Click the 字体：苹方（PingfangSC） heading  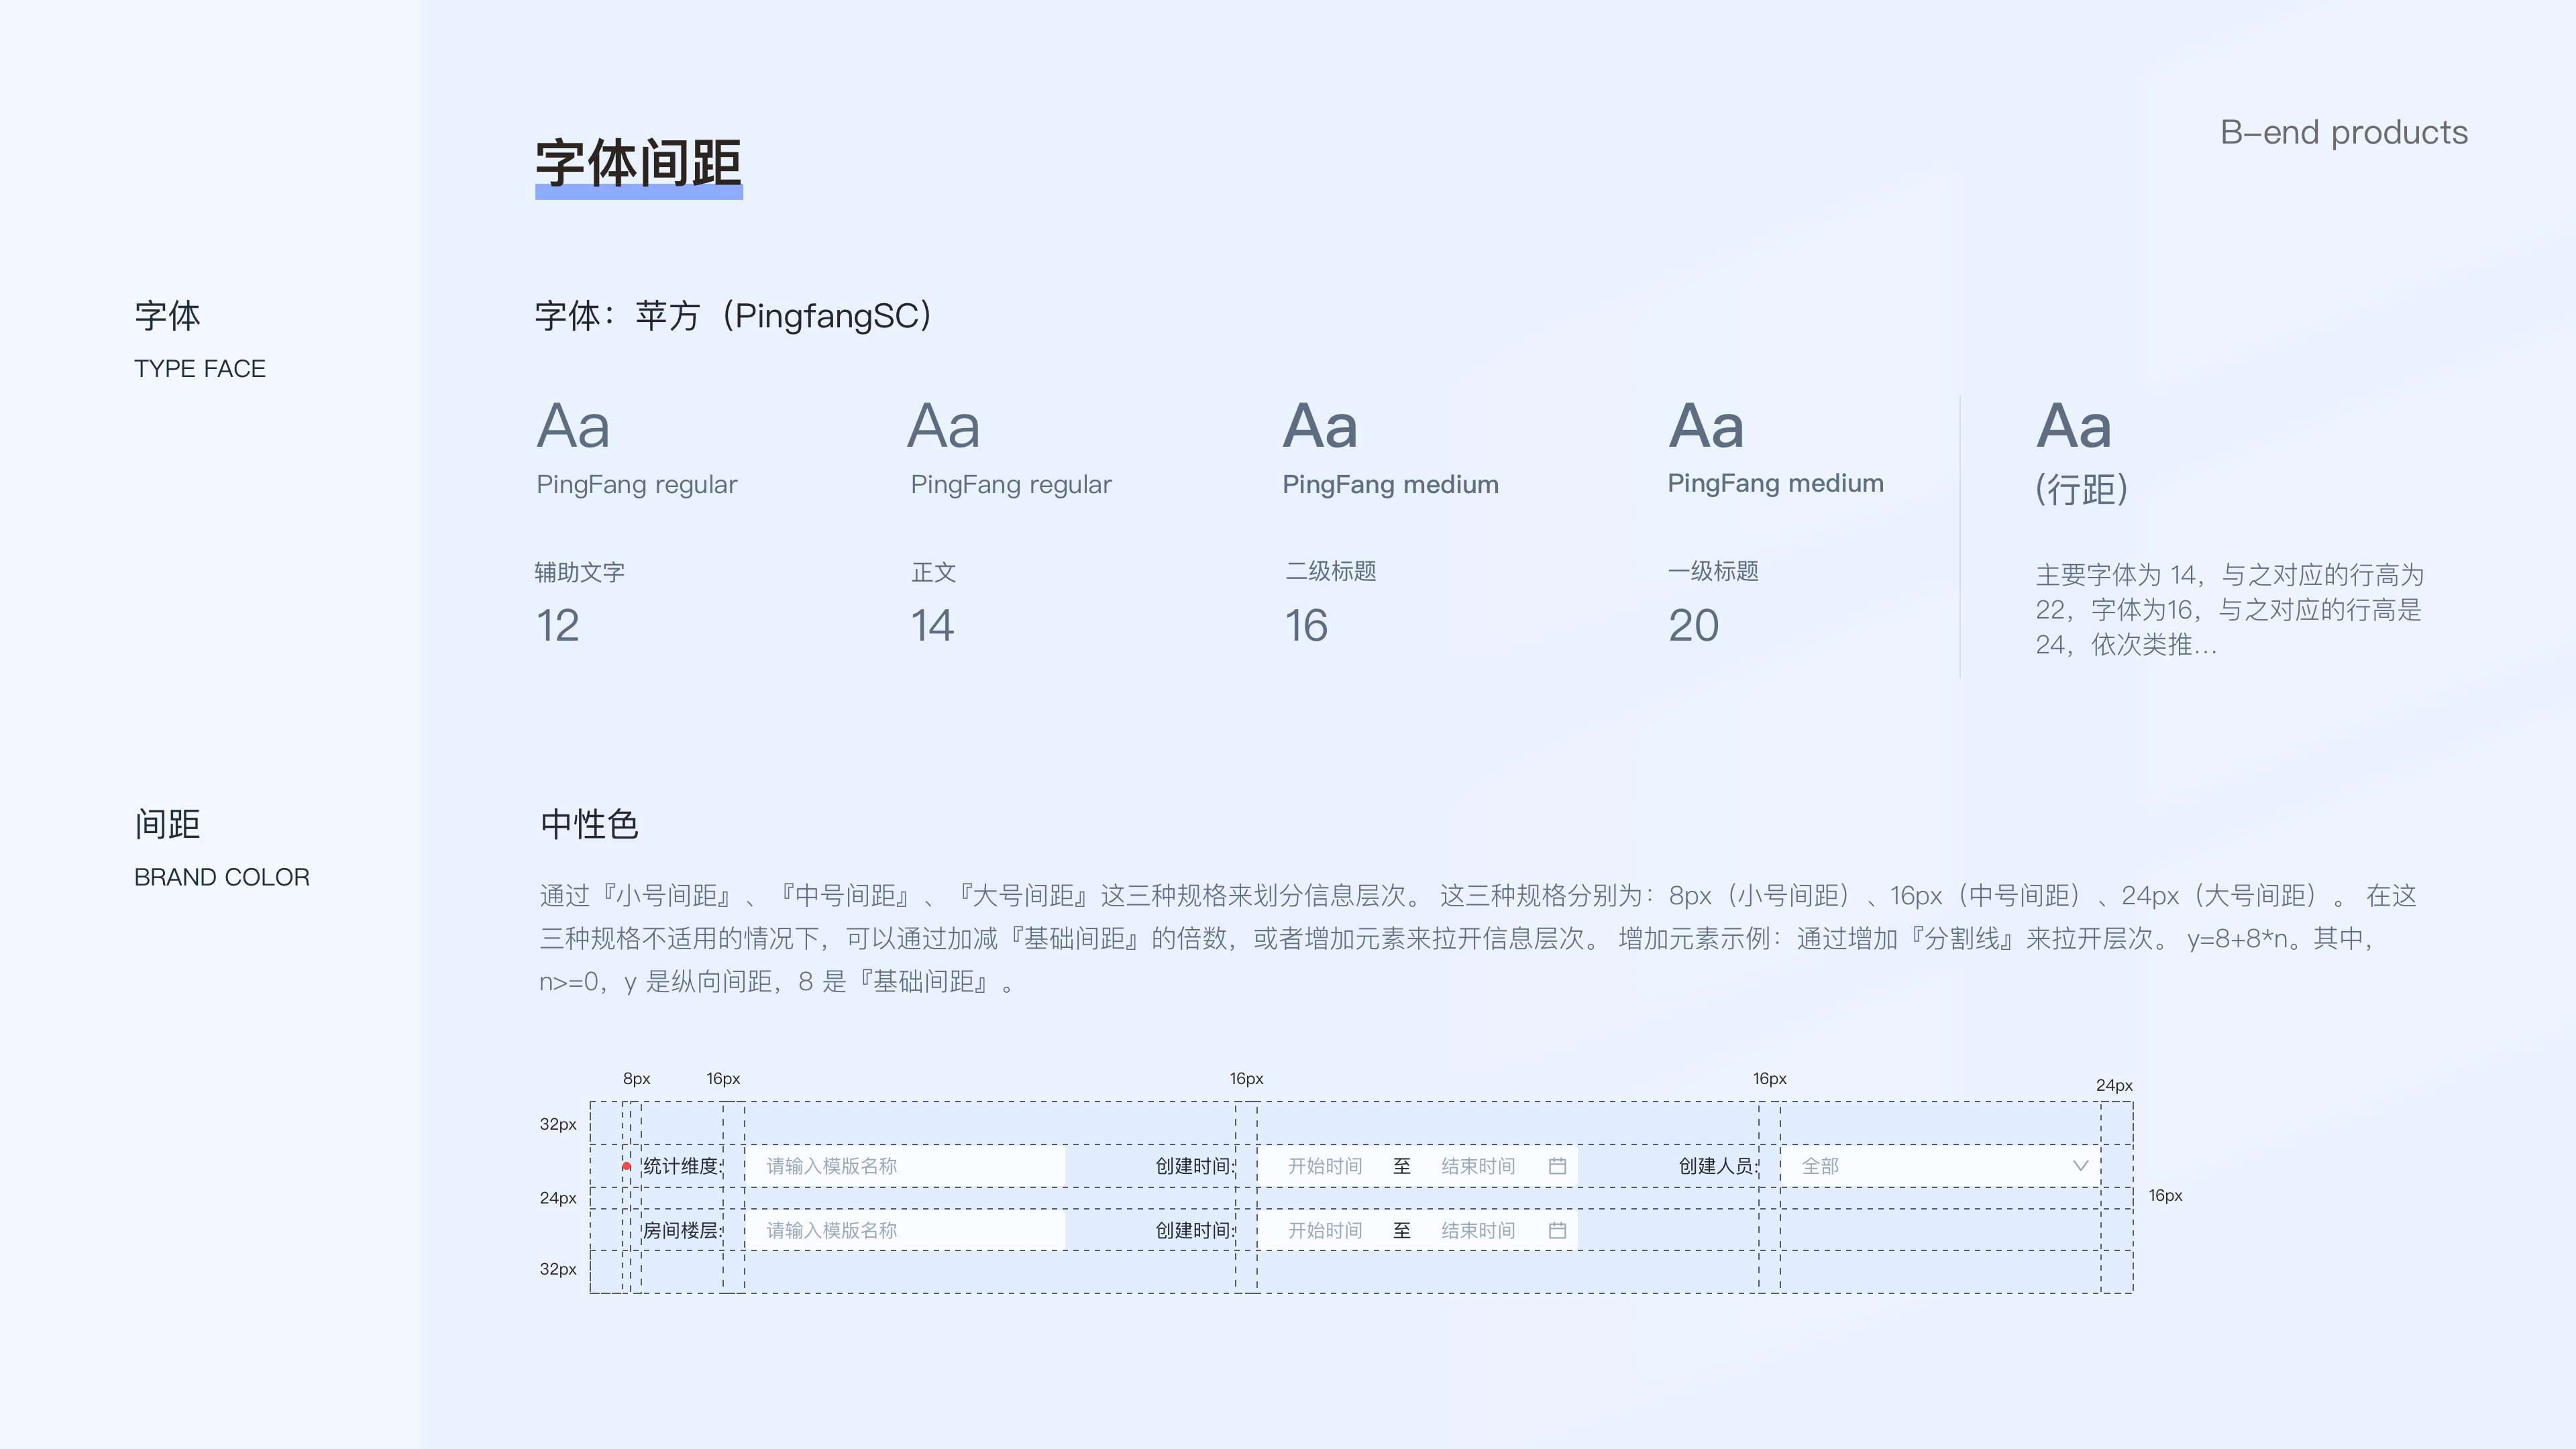pos(735,316)
